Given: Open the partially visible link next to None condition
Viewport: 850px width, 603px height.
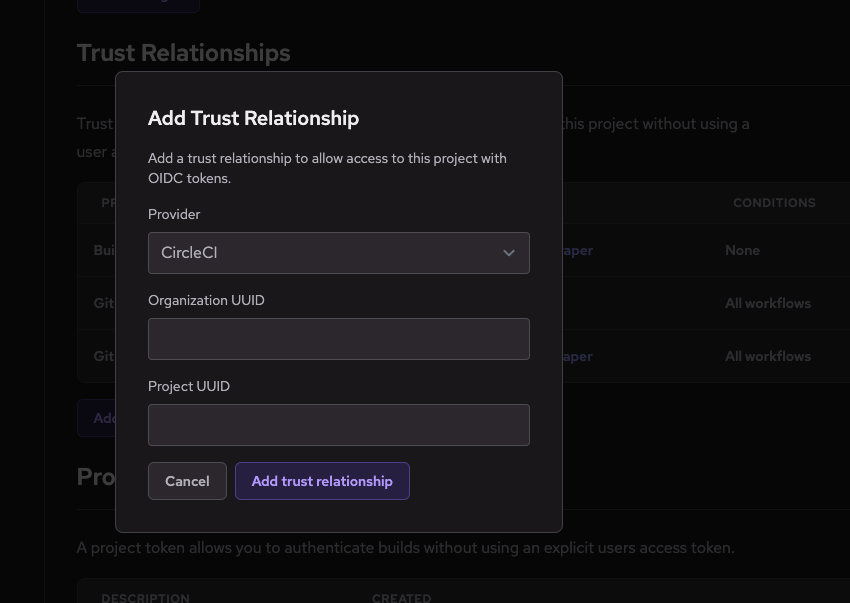Looking at the screenshot, I should pos(575,250).
